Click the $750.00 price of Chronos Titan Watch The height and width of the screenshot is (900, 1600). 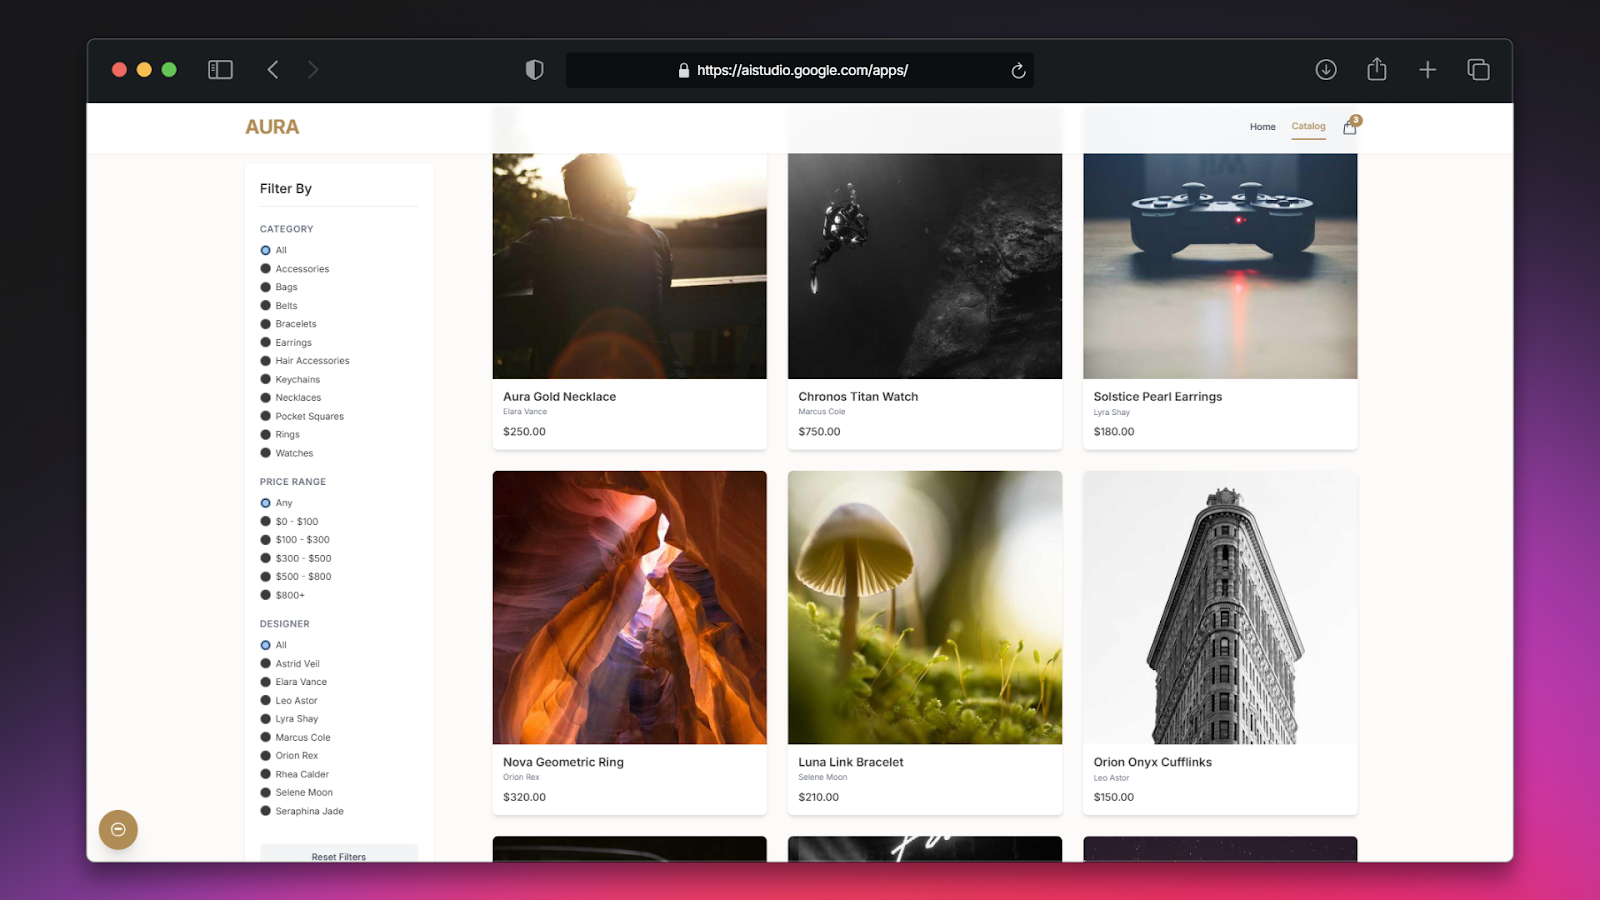(819, 432)
